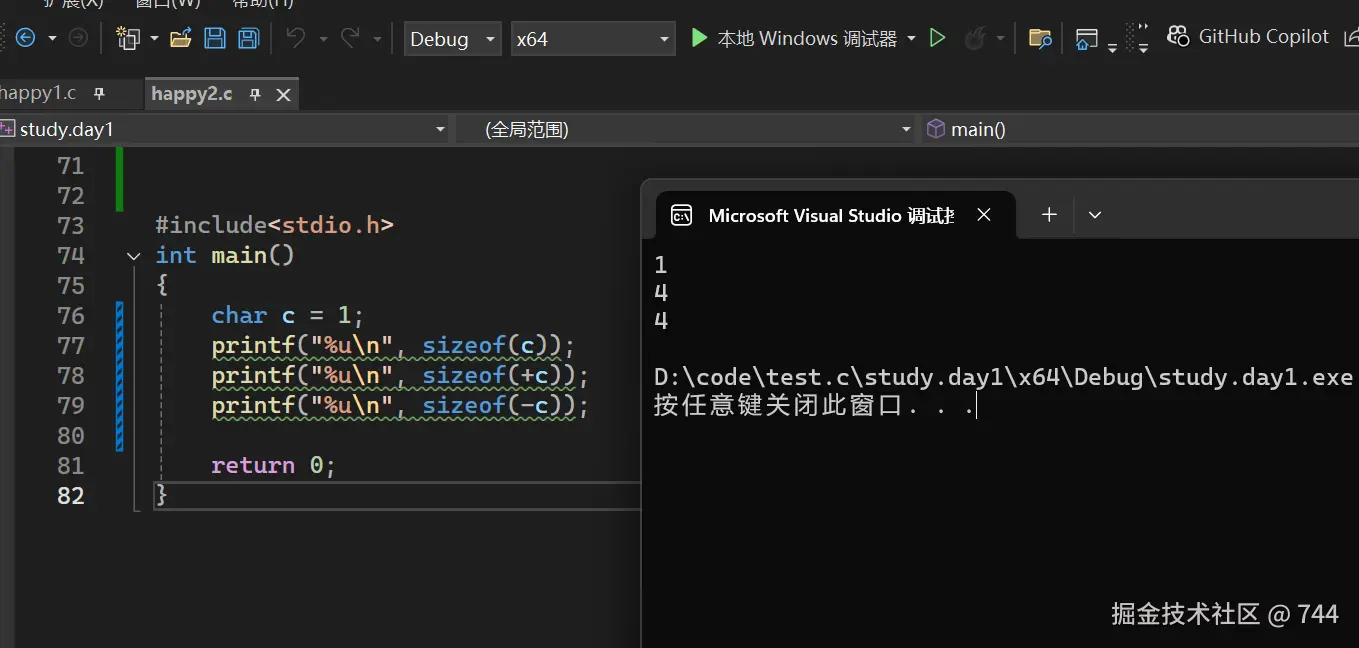Select the New File toolbar icon
1359x648 pixels.
click(129, 38)
